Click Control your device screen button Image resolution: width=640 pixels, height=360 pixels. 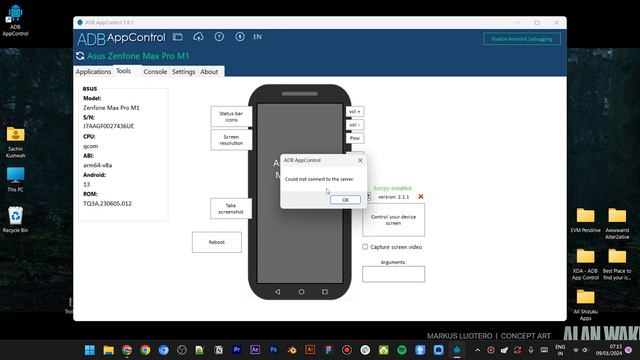coord(393,220)
